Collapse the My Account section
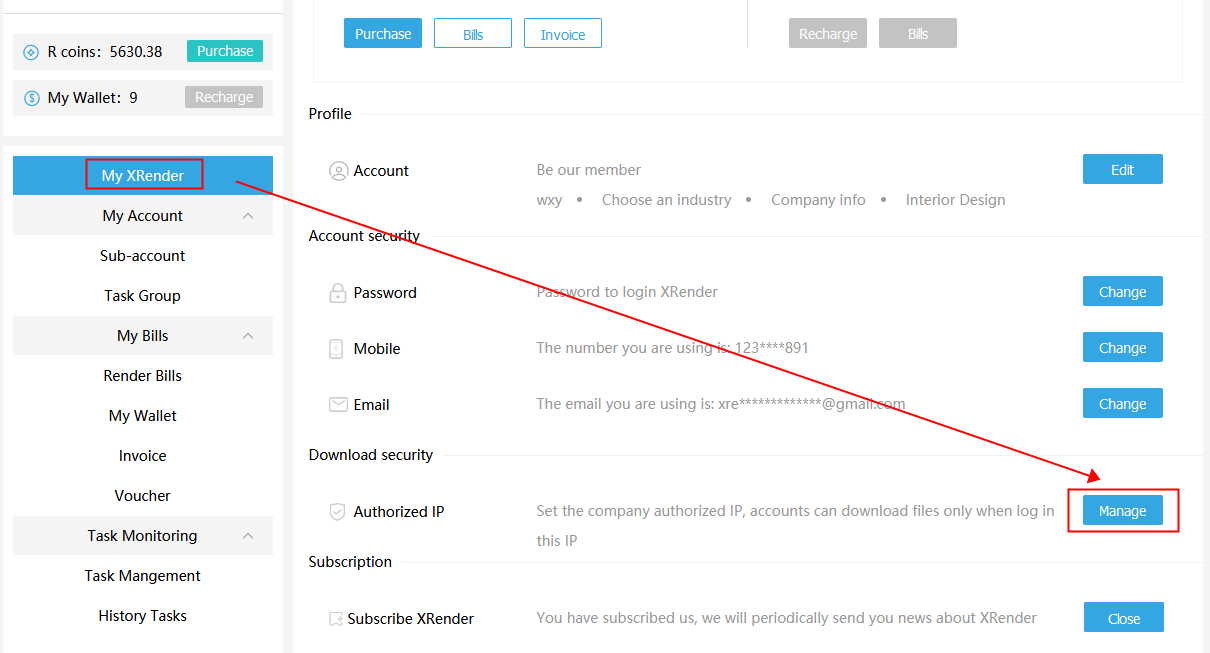This screenshot has width=1210, height=653. tap(248, 216)
